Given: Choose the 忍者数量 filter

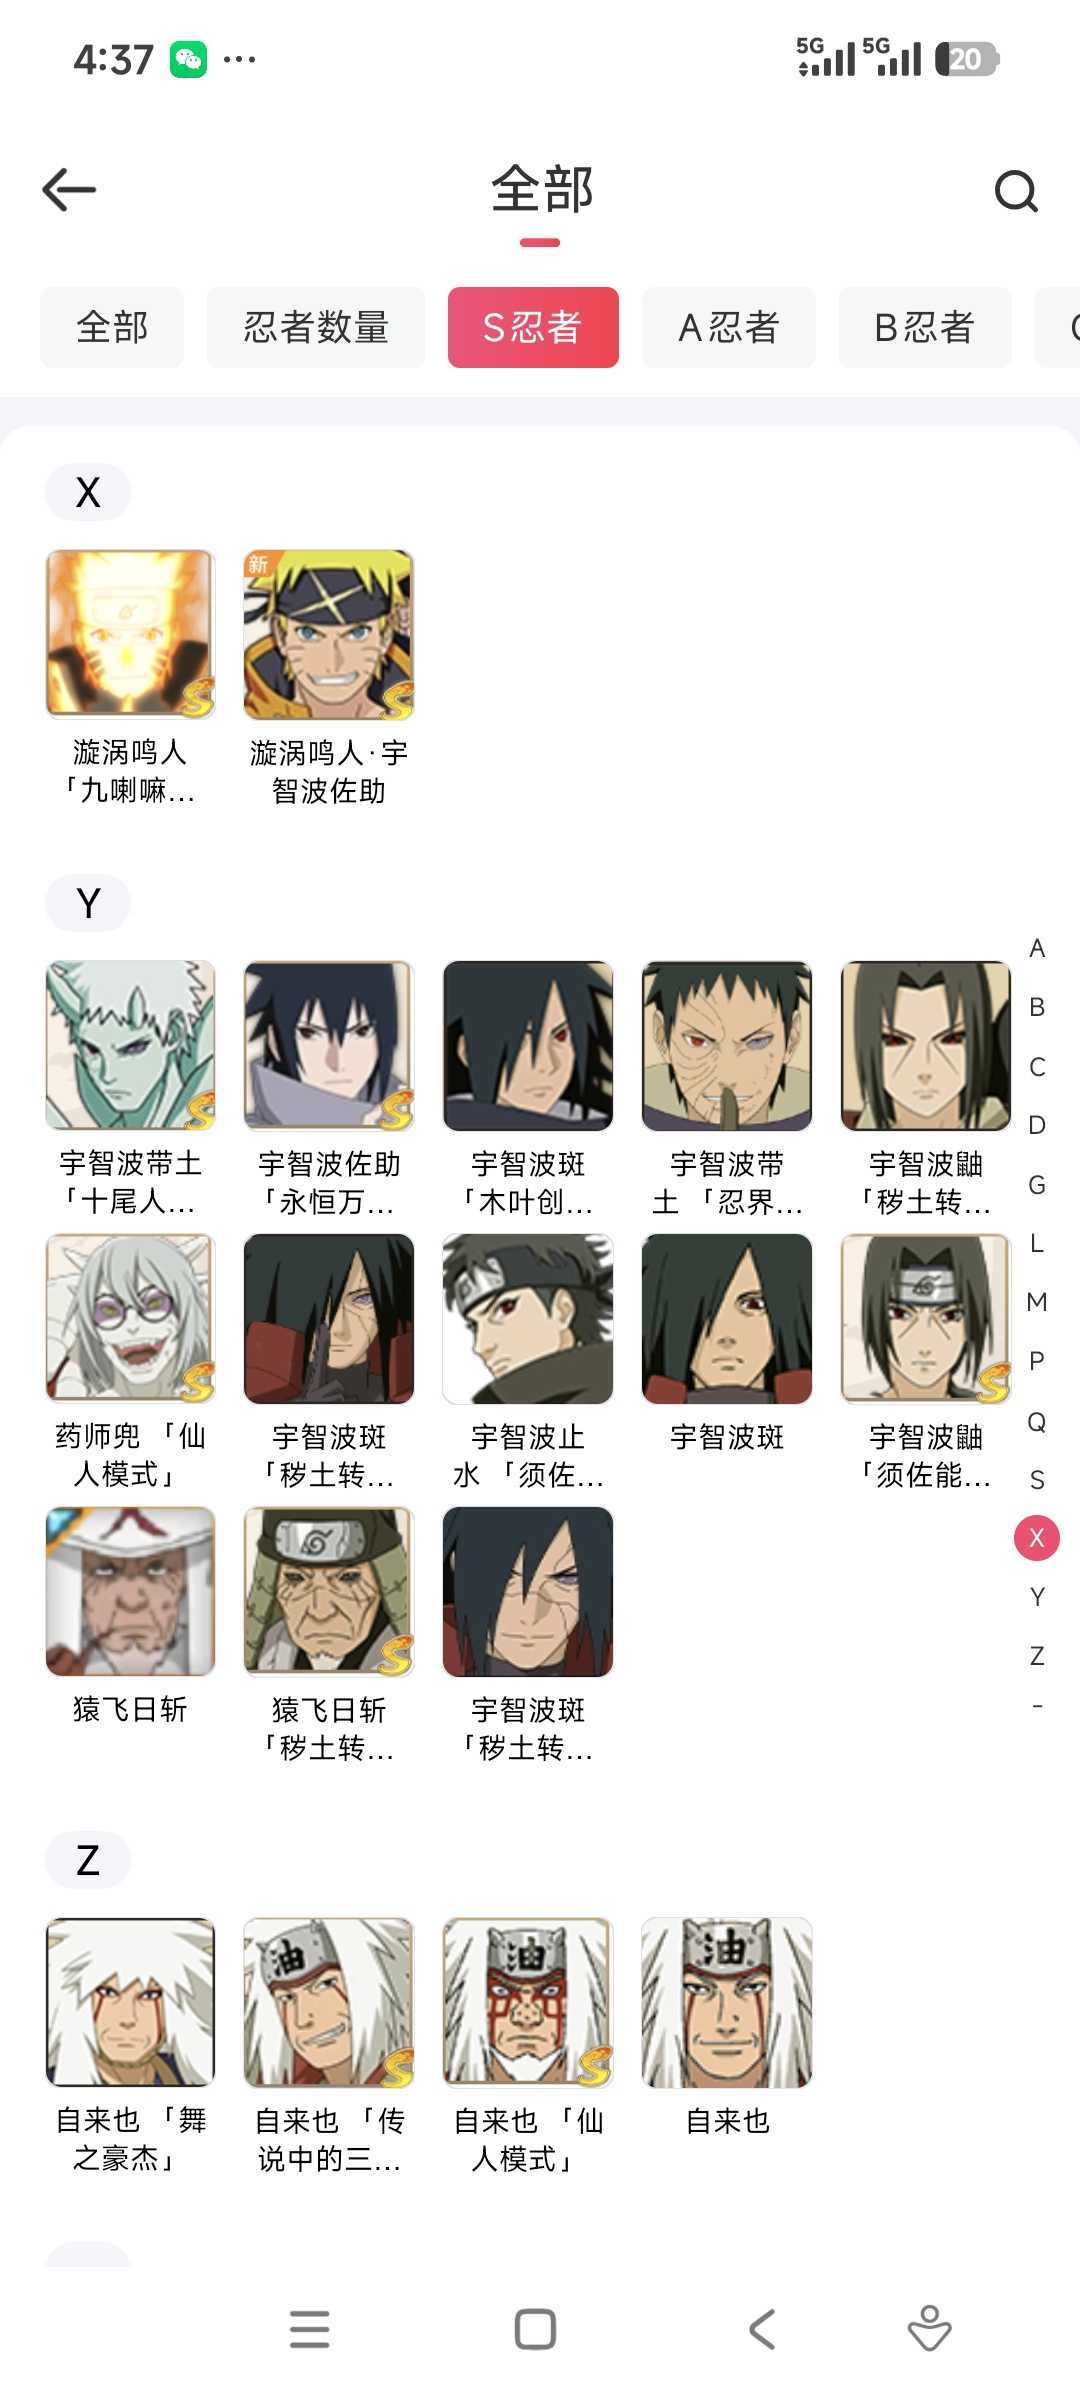Looking at the screenshot, I should [x=316, y=327].
